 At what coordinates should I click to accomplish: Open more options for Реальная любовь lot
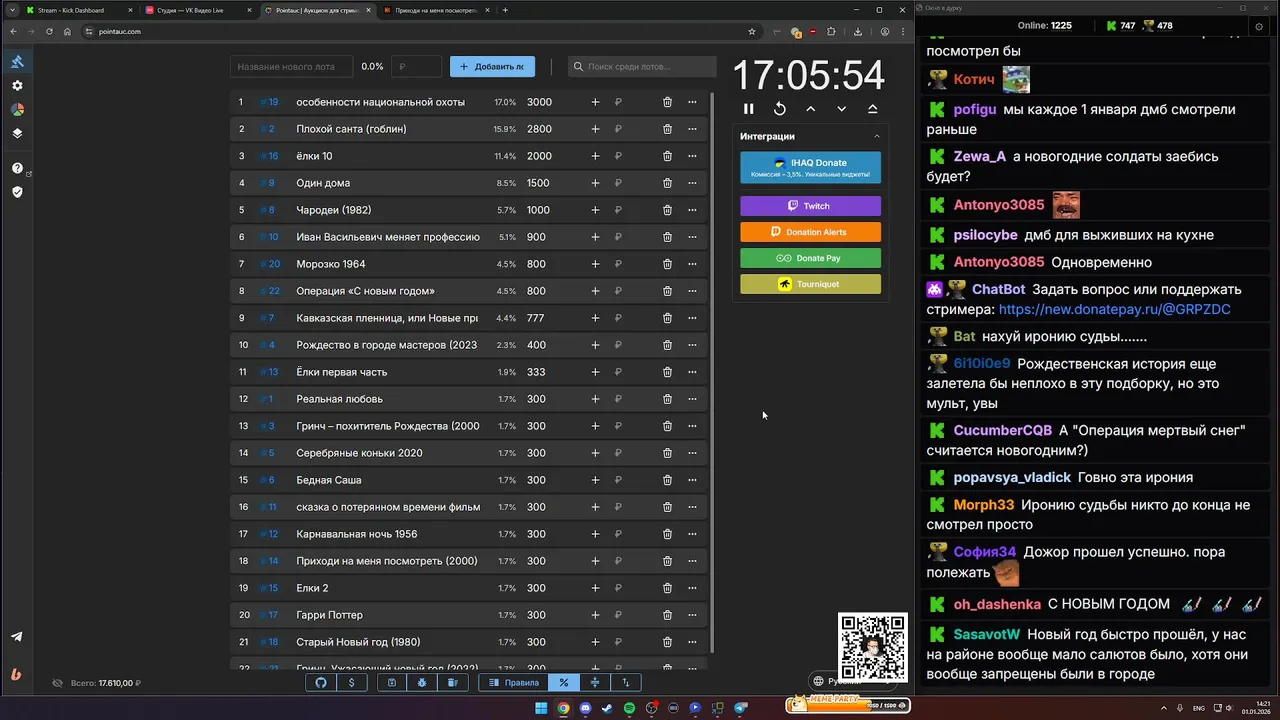tap(692, 399)
